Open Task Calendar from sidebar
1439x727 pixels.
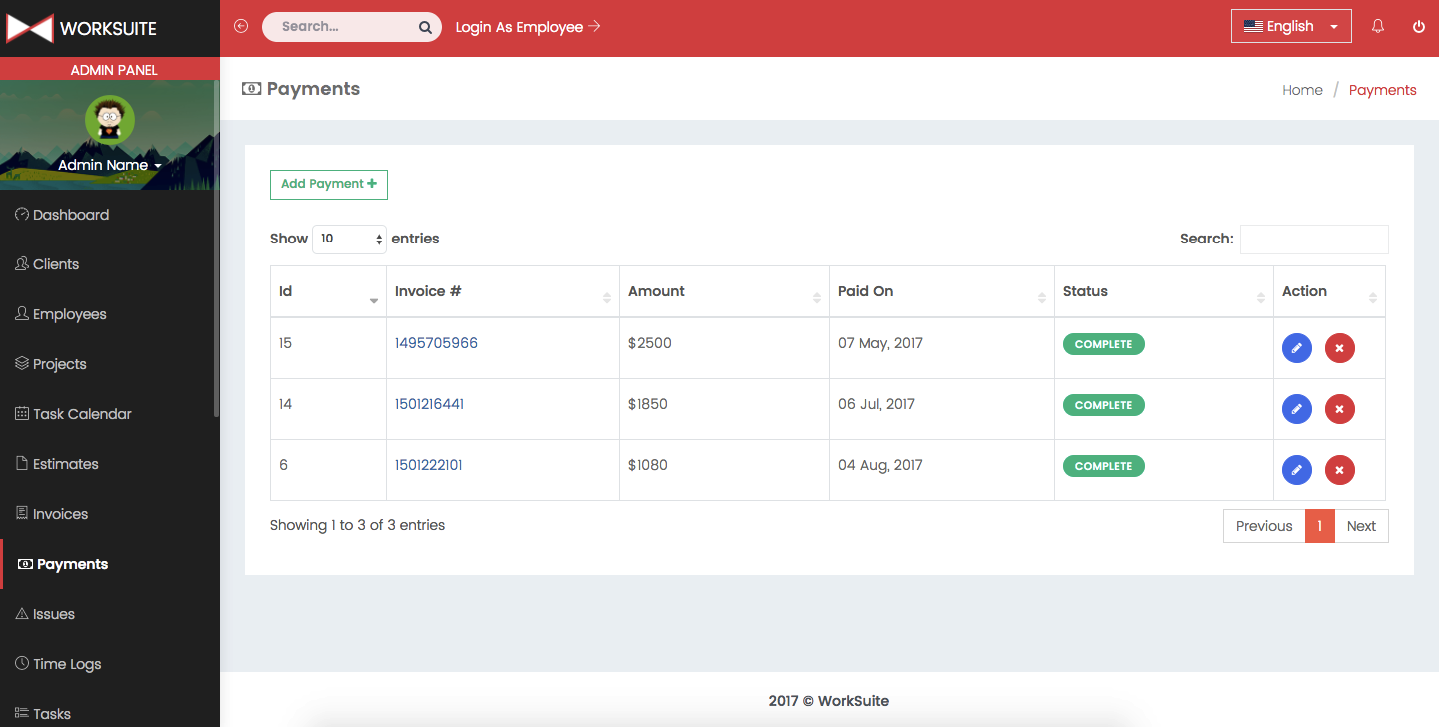82,414
